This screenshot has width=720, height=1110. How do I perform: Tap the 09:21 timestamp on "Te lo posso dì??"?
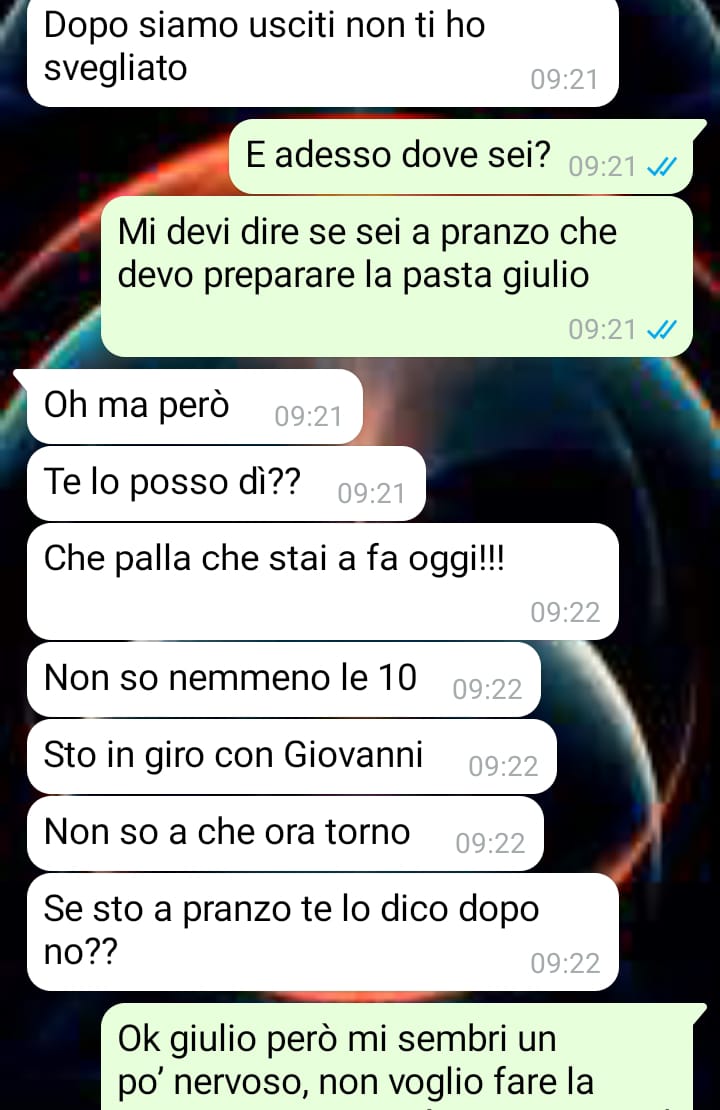tap(372, 493)
